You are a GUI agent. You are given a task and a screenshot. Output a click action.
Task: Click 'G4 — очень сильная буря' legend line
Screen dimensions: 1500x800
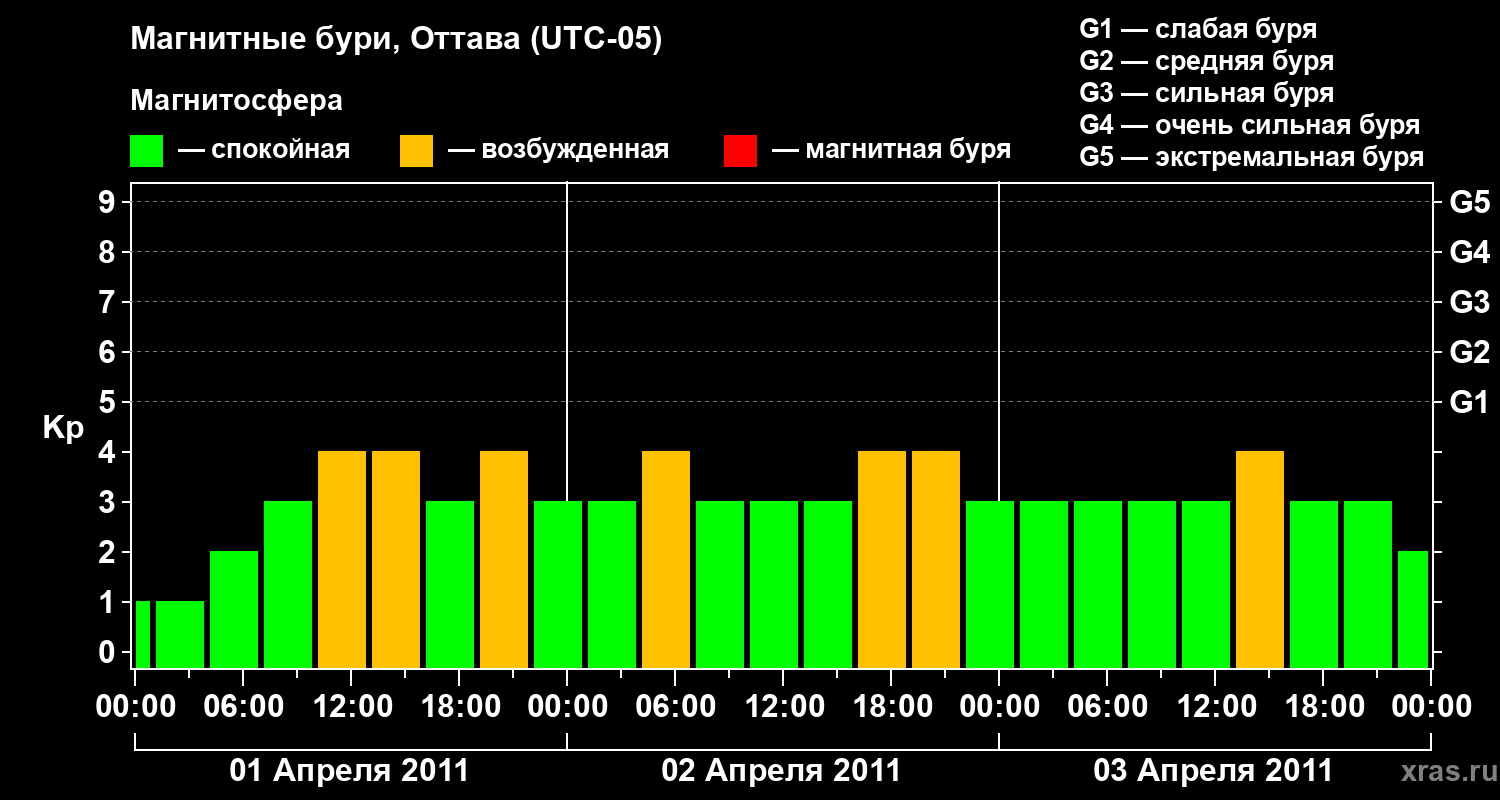click(1250, 125)
